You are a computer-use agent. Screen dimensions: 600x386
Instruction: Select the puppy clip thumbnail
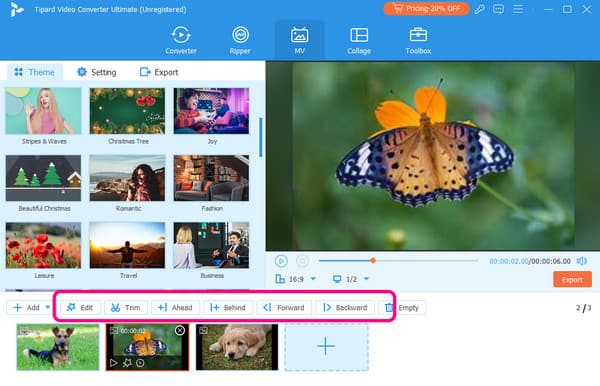pos(237,347)
